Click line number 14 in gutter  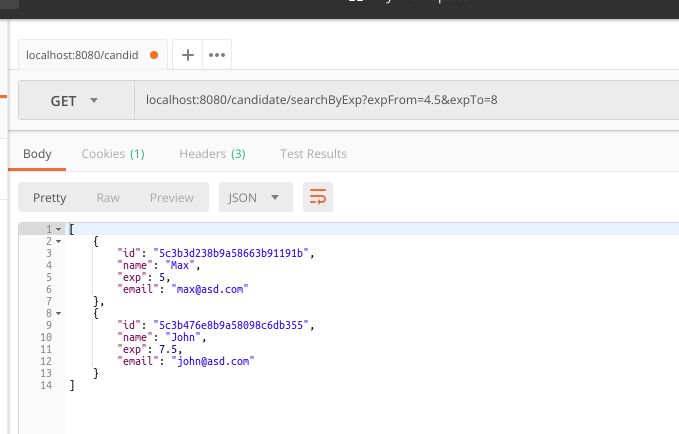[46, 385]
